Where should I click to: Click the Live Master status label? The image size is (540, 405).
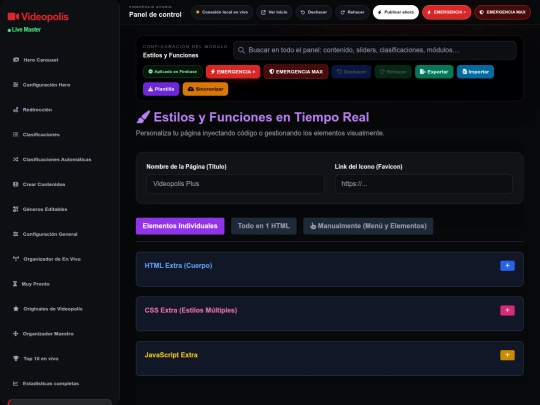tap(24, 30)
